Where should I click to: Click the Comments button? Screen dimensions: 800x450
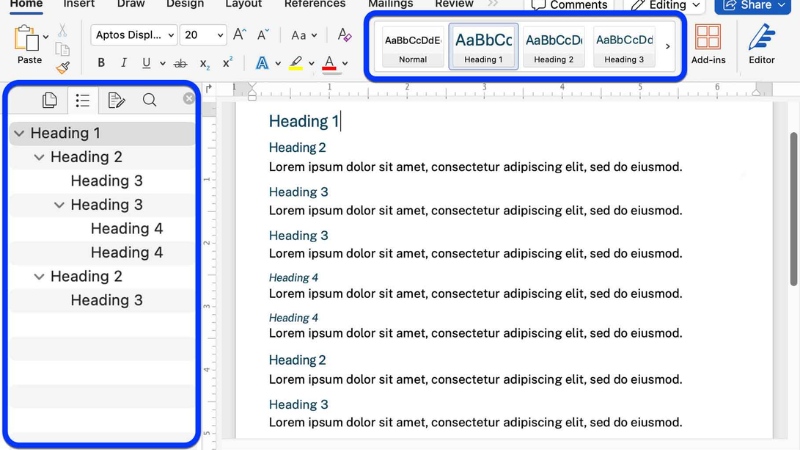(569, 5)
